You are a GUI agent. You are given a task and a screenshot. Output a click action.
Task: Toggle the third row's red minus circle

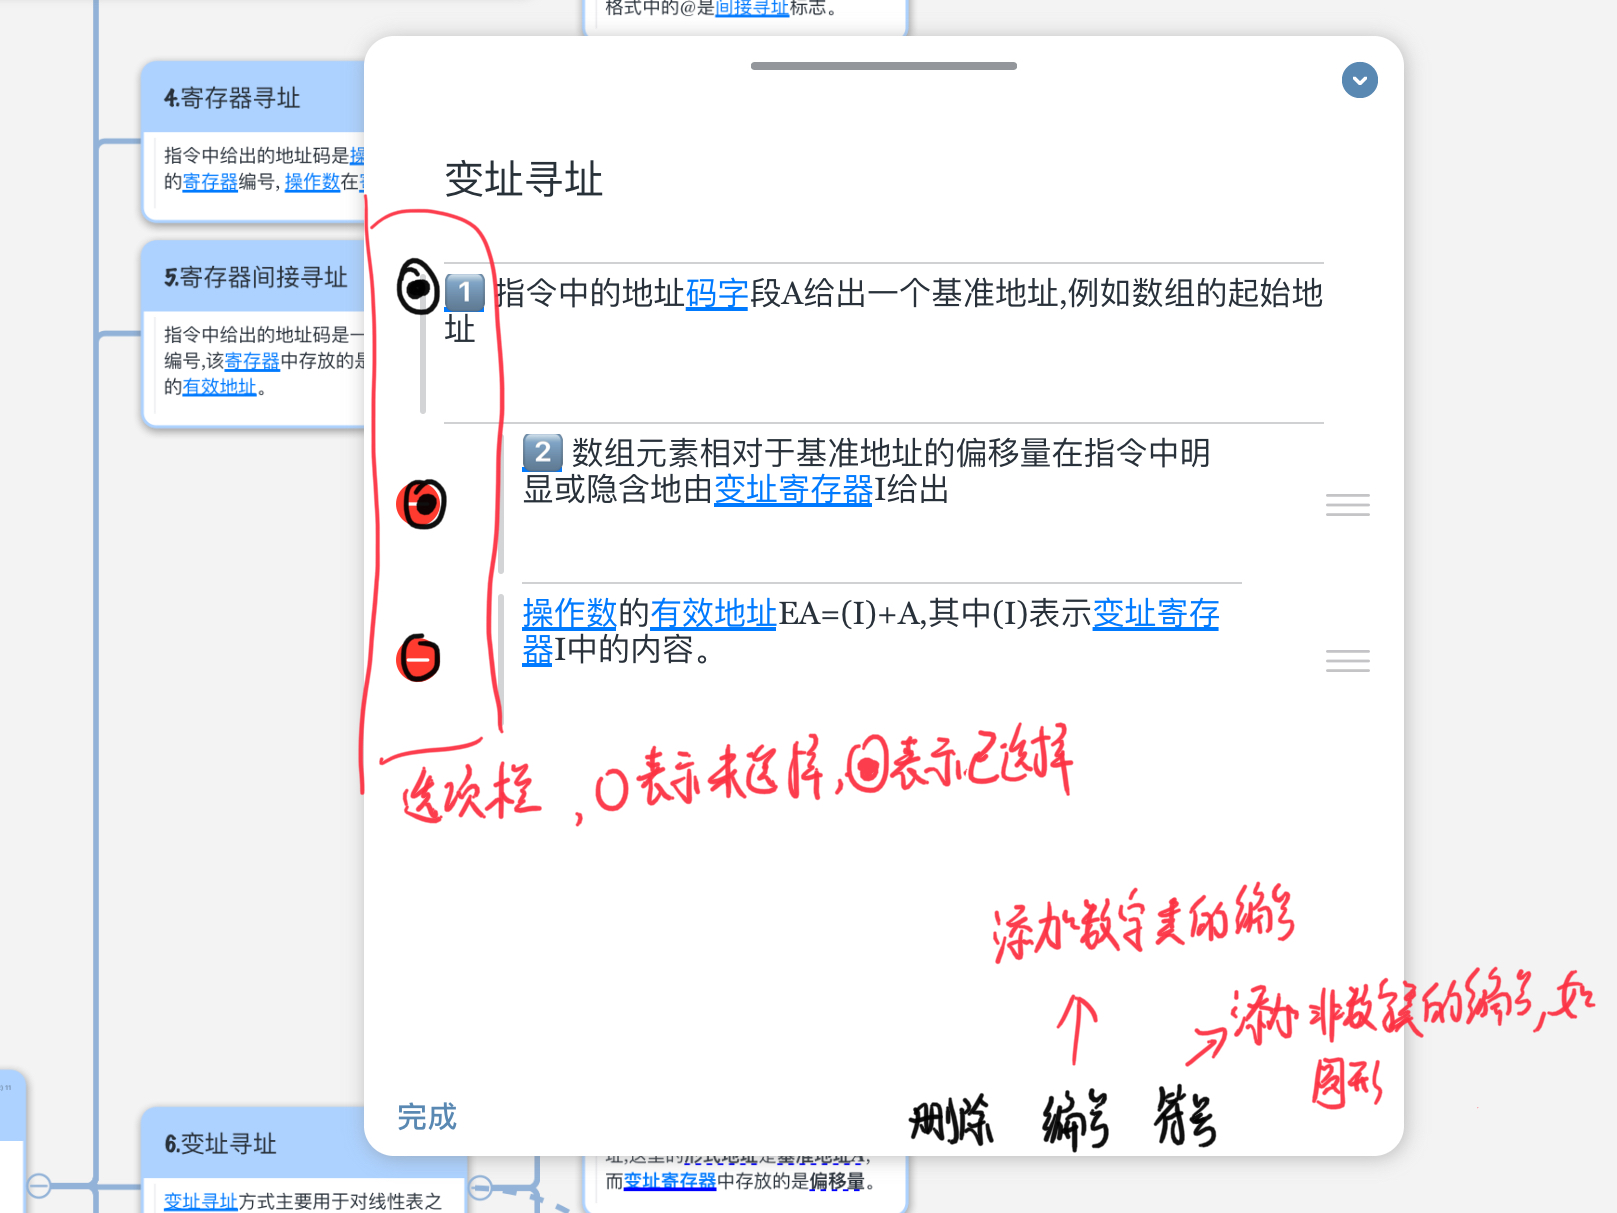(419, 659)
